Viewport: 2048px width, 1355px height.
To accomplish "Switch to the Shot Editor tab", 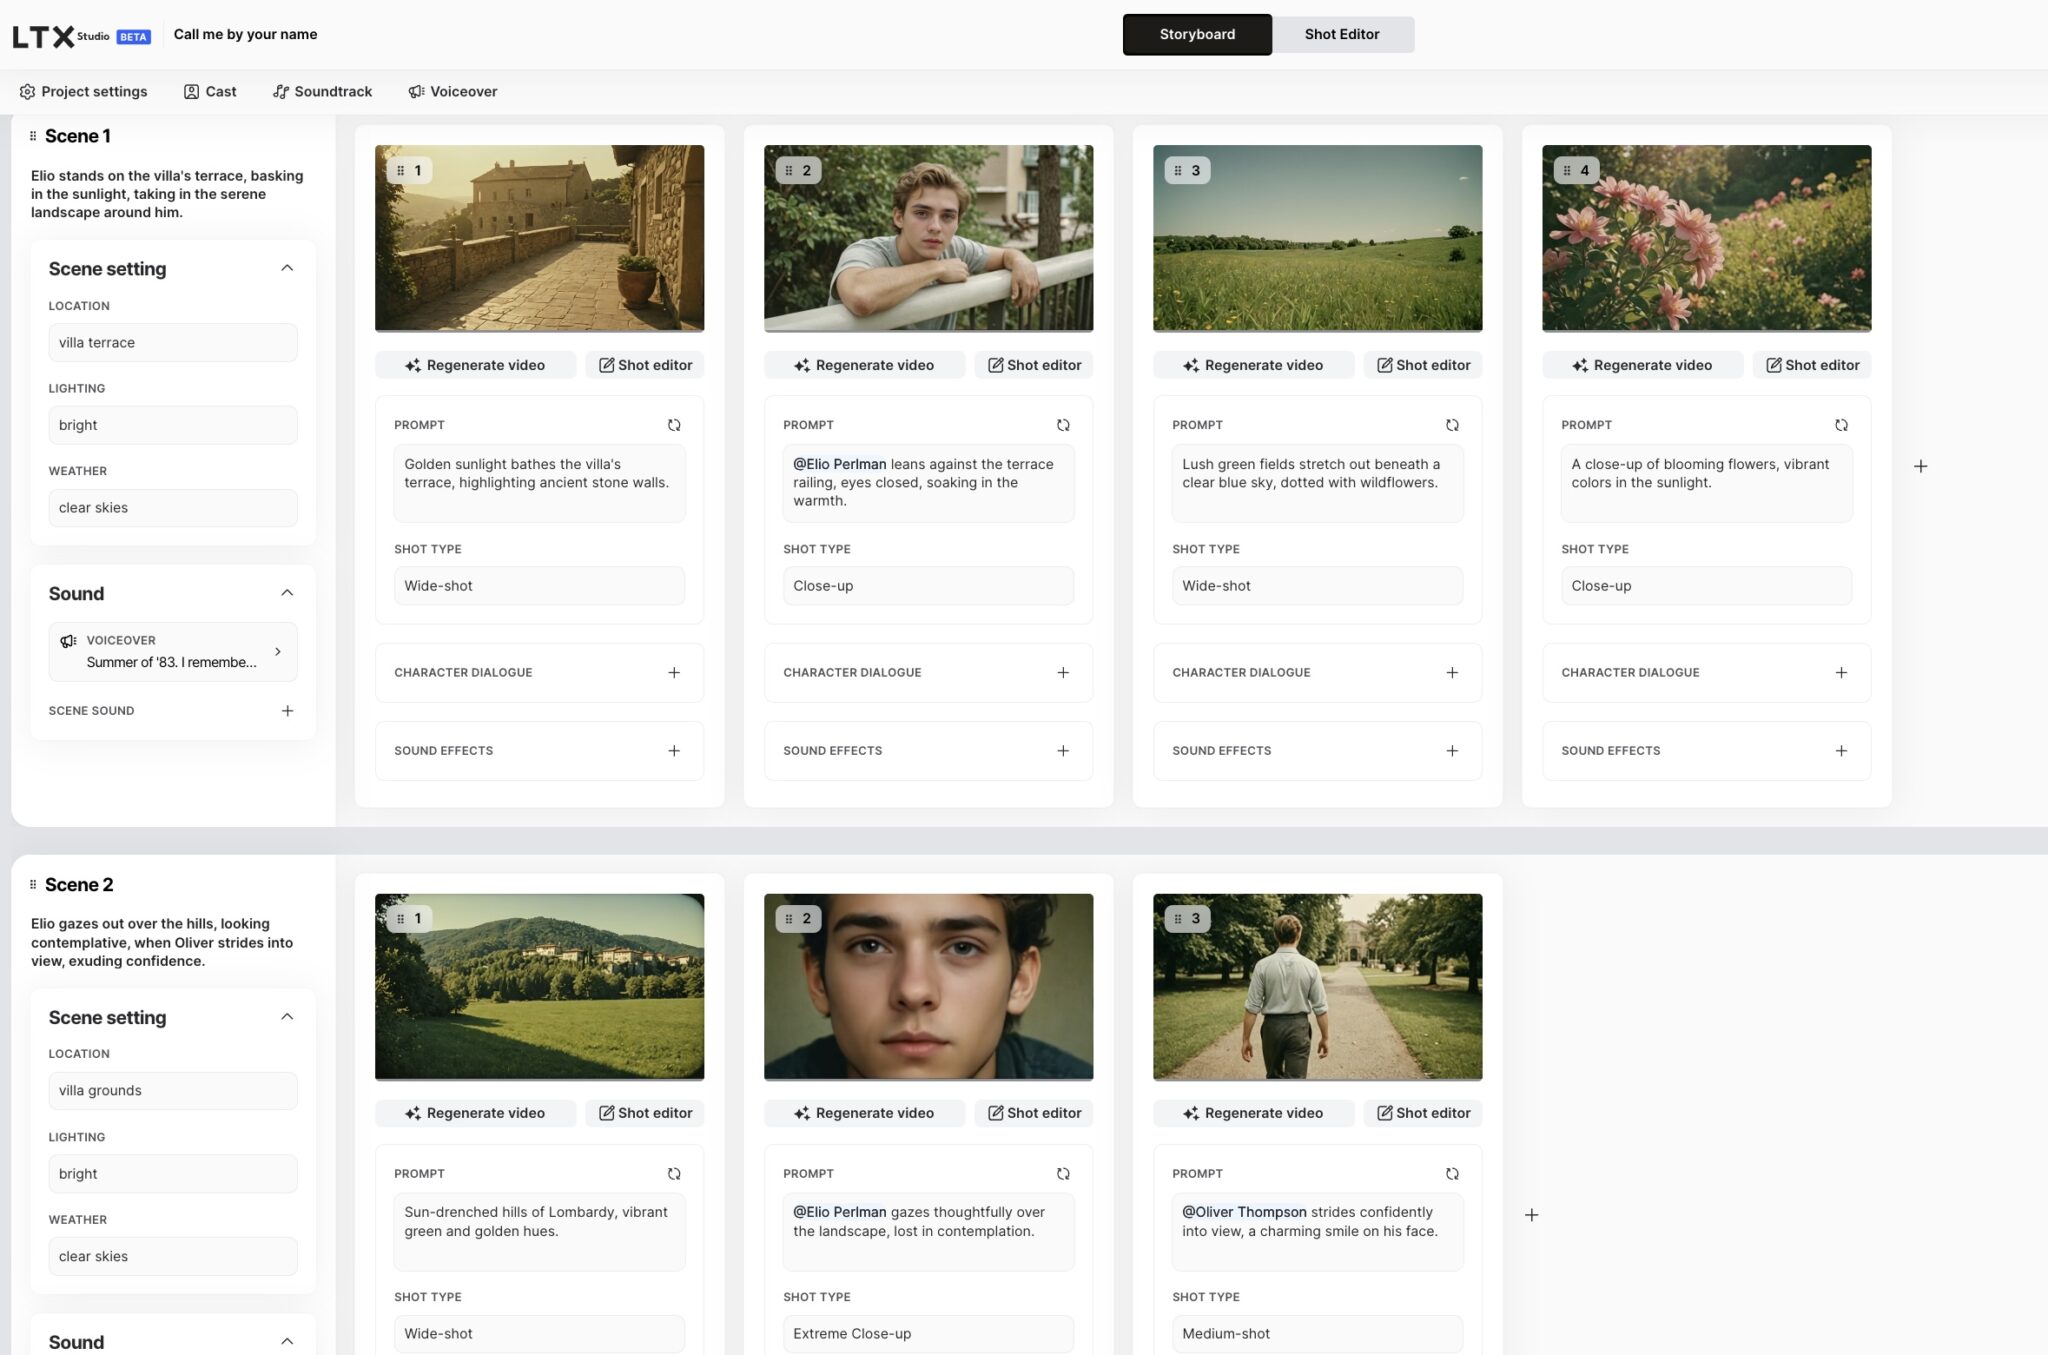I will [x=1342, y=34].
